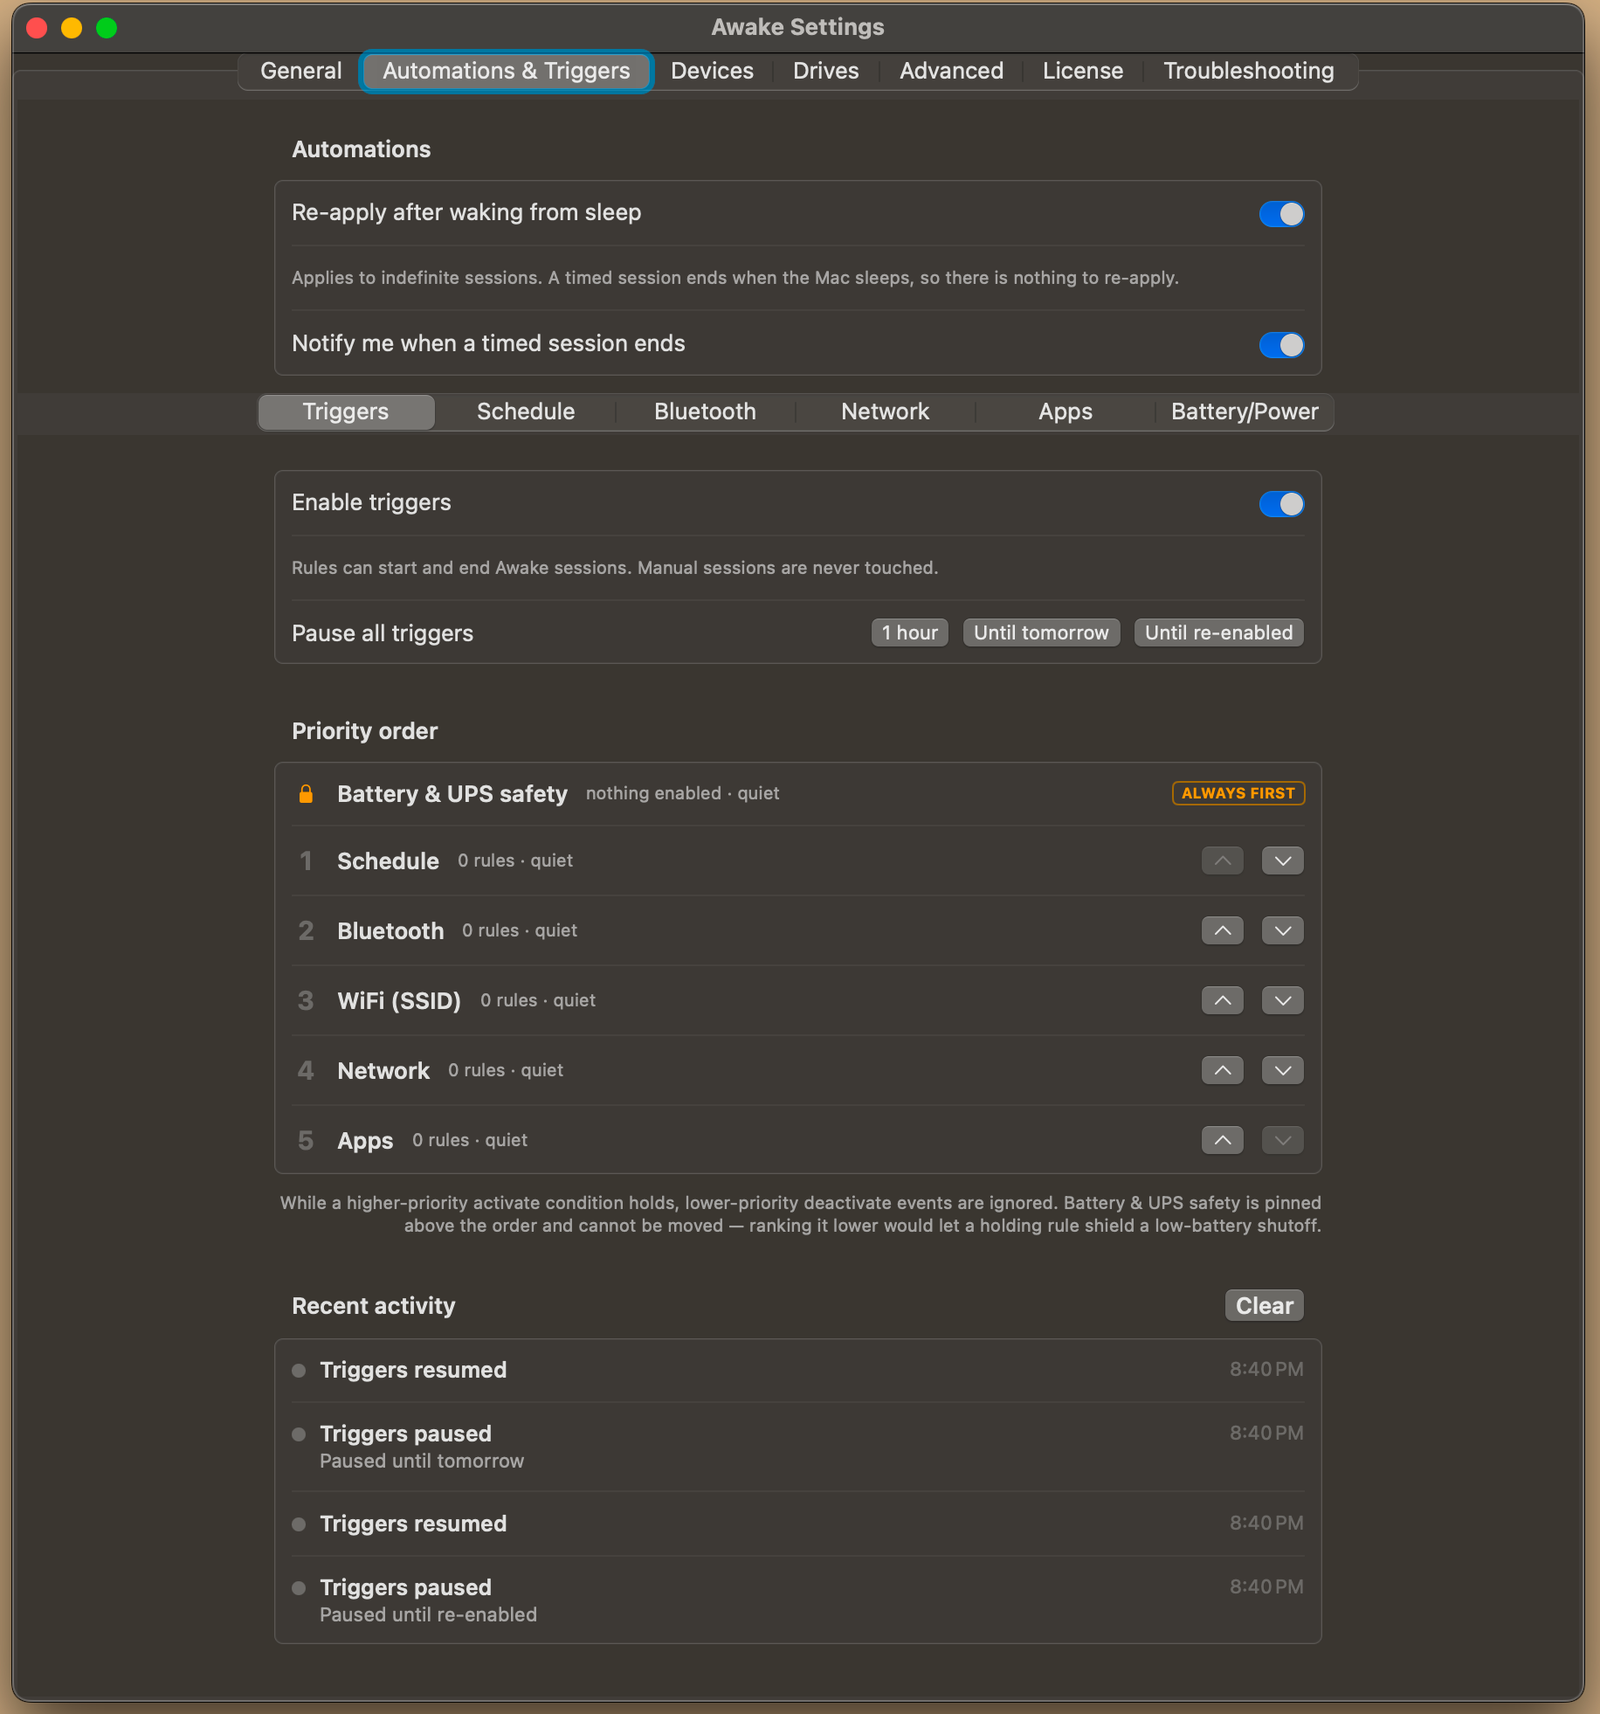Click the bullet dot beside the Paused until tomorrow entry
This screenshot has width=1600, height=1714.
tap(299, 1435)
